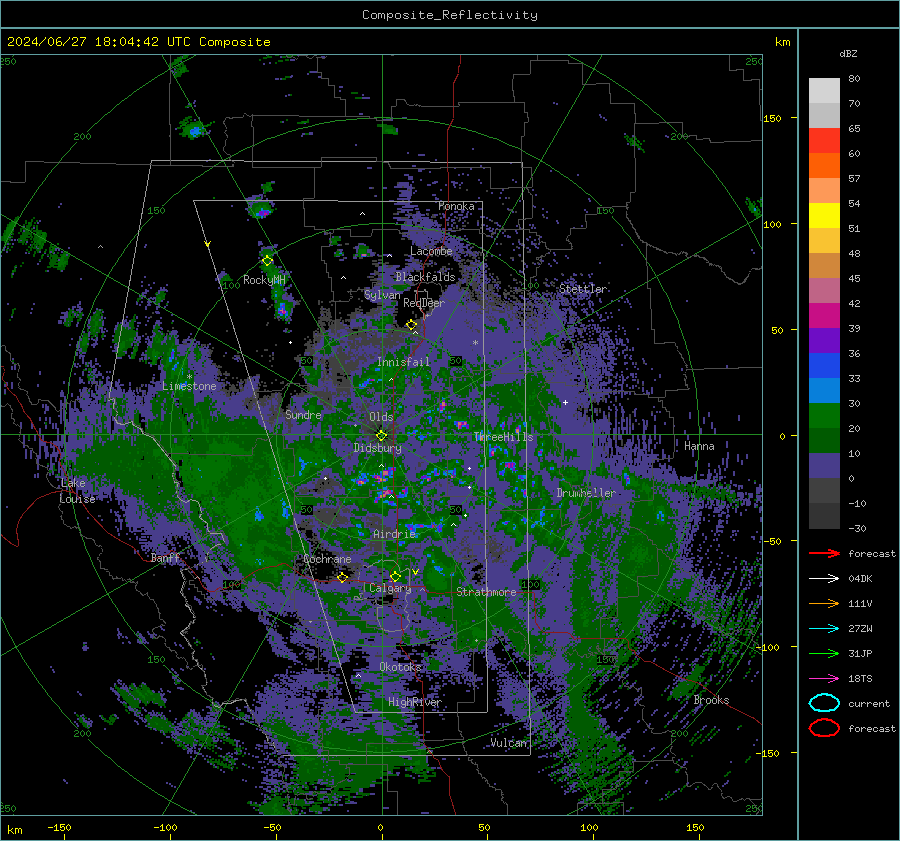Click the red 'forecast' ellipse symbol
Image resolution: width=900 pixels, height=841 pixels.
click(x=824, y=728)
